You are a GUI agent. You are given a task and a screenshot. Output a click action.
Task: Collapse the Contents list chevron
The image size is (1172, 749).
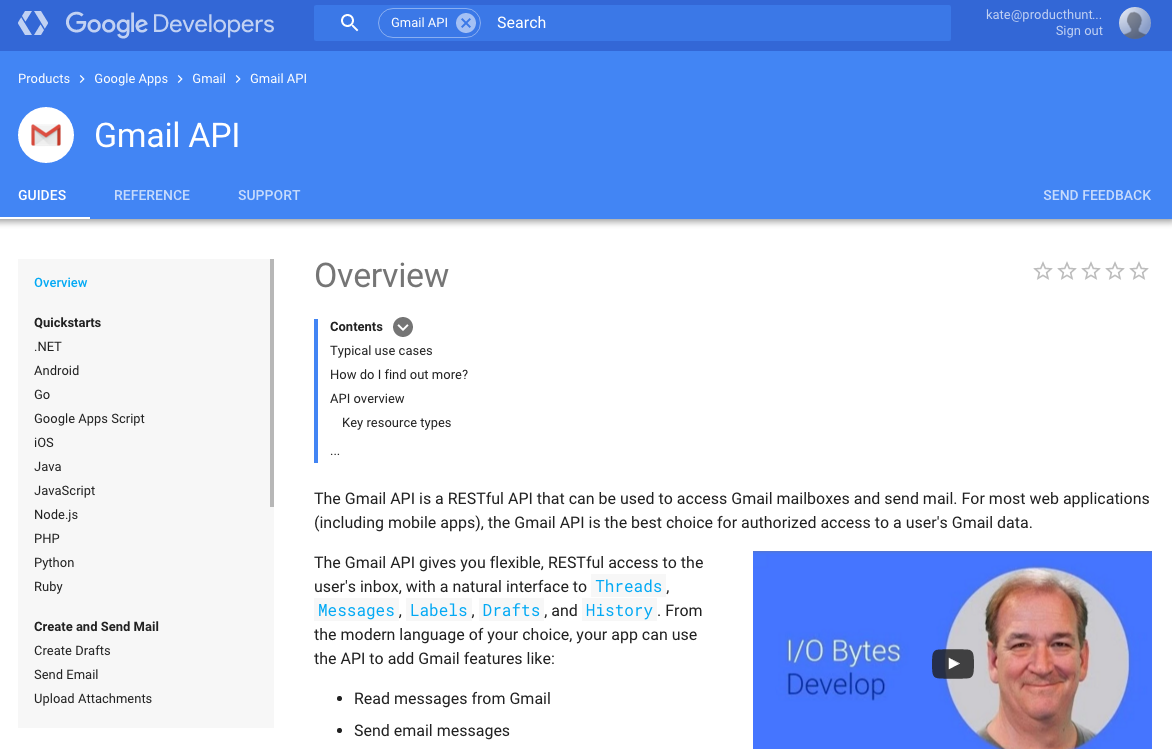[403, 327]
